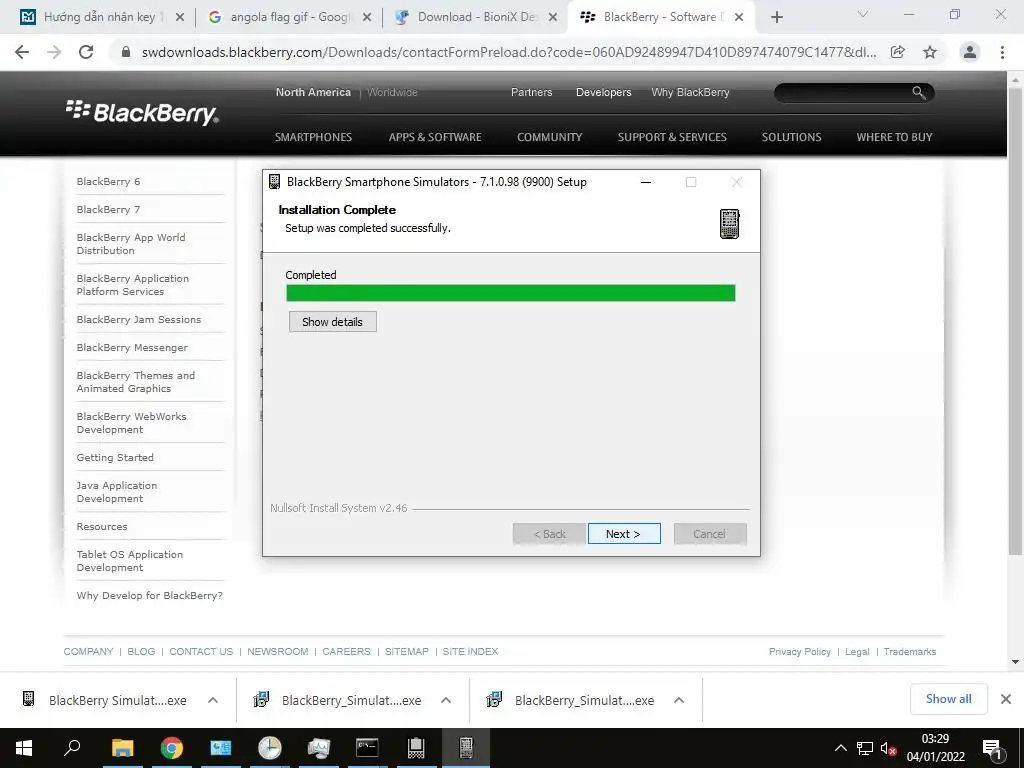Open Windows Start menu

24,748
